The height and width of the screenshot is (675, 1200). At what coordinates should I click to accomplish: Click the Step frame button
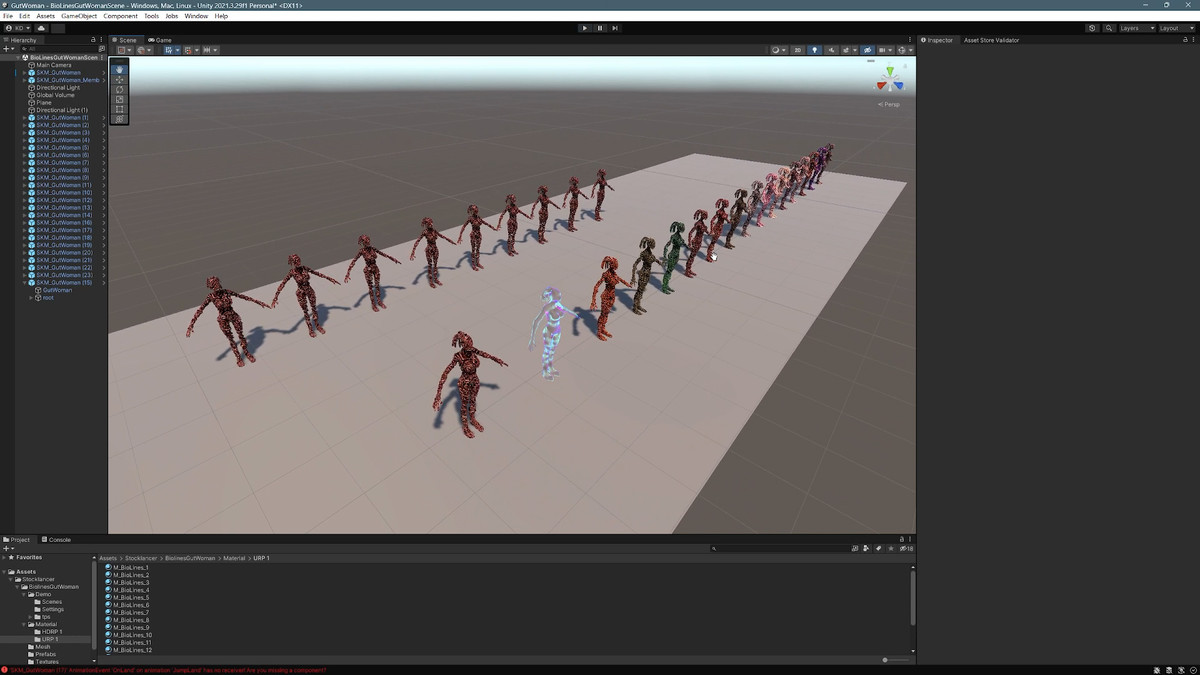click(x=615, y=28)
